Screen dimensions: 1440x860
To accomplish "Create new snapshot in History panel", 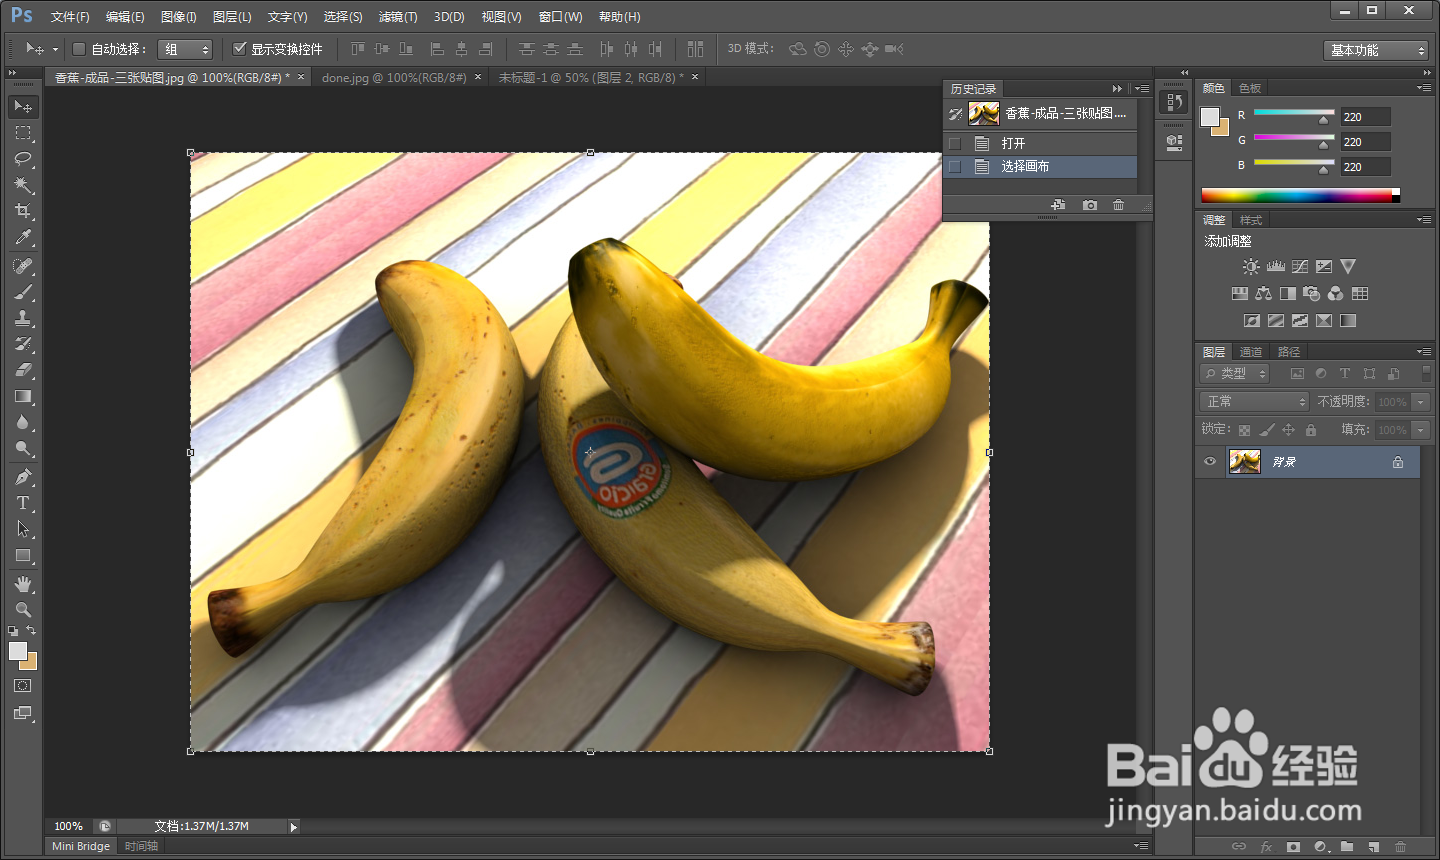I will (1089, 205).
